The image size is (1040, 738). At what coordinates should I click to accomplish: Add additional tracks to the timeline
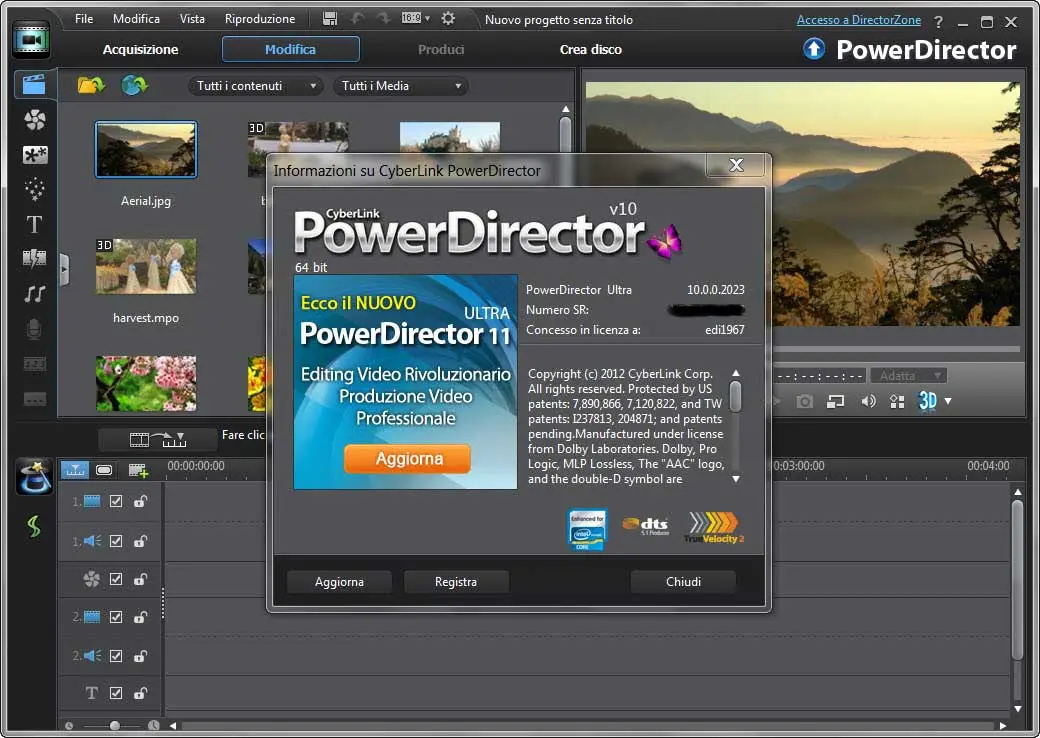point(137,469)
